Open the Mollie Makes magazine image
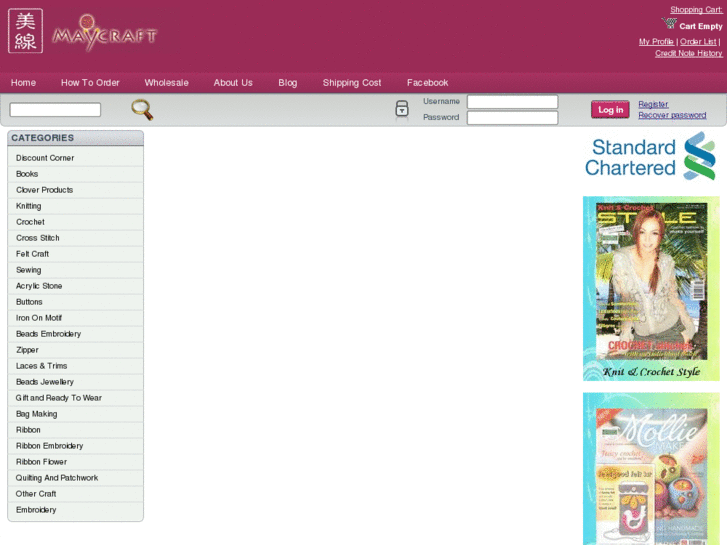 651,468
